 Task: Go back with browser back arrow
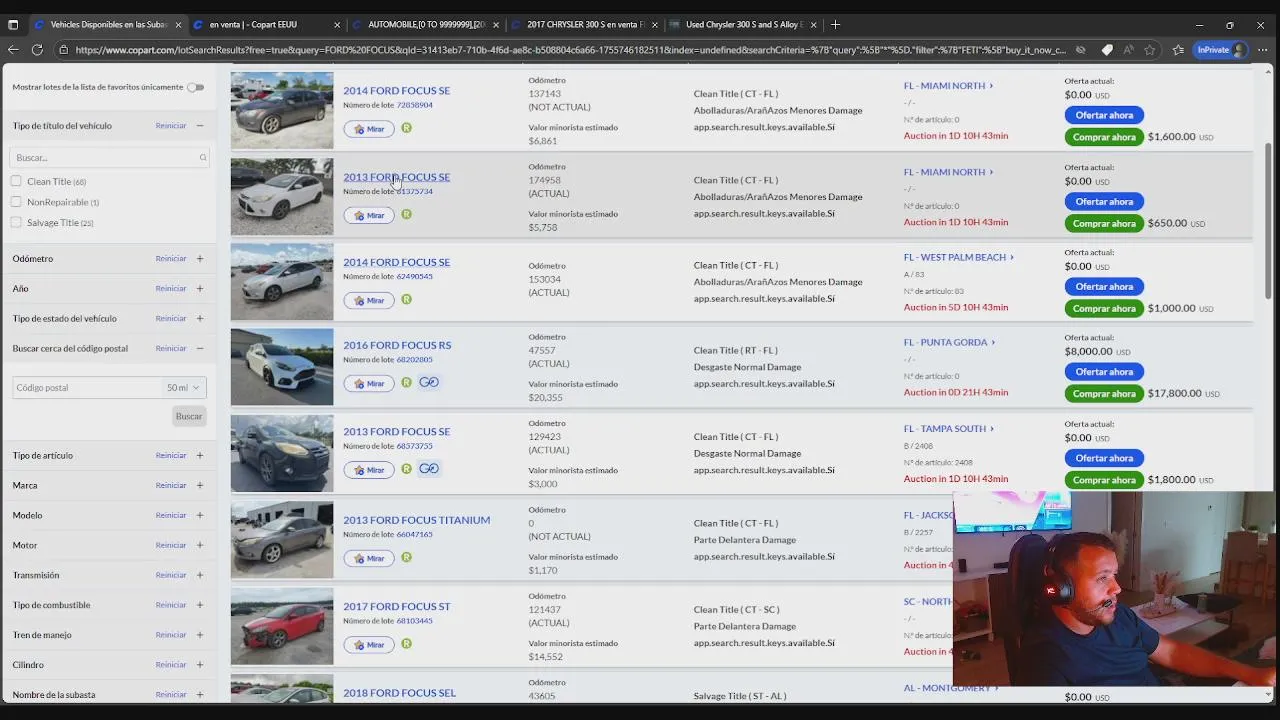(13, 49)
